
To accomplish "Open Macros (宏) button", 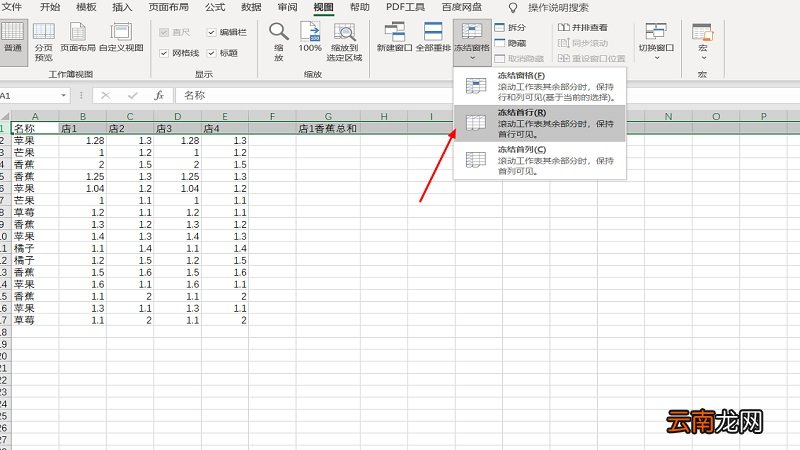I will [703, 42].
